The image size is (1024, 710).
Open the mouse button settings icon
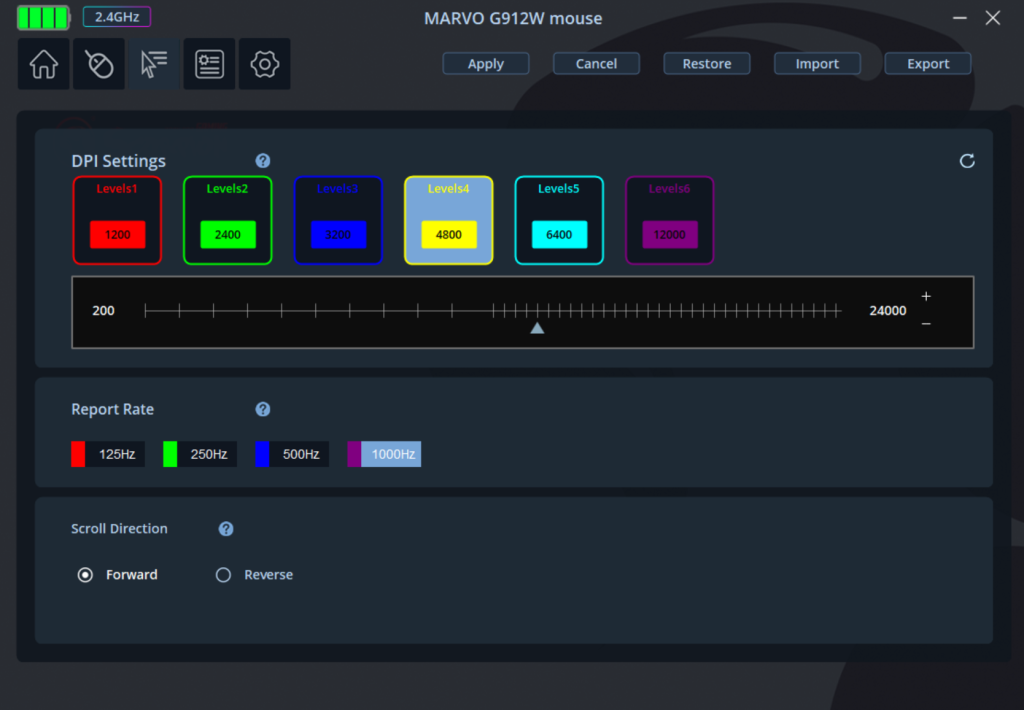click(99, 65)
